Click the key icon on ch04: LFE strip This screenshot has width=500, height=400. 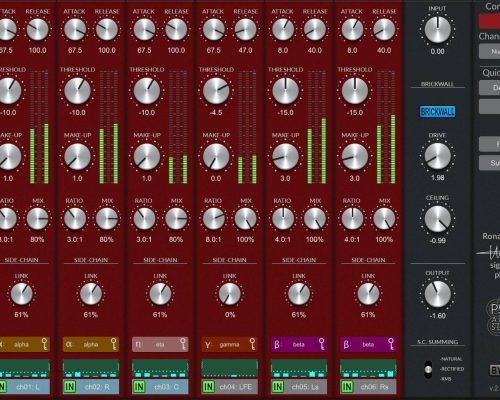252,344
